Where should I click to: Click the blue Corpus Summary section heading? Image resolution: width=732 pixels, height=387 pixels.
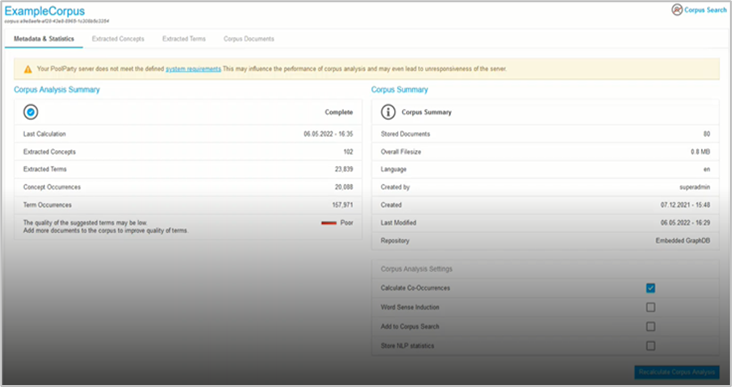[x=400, y=90]
